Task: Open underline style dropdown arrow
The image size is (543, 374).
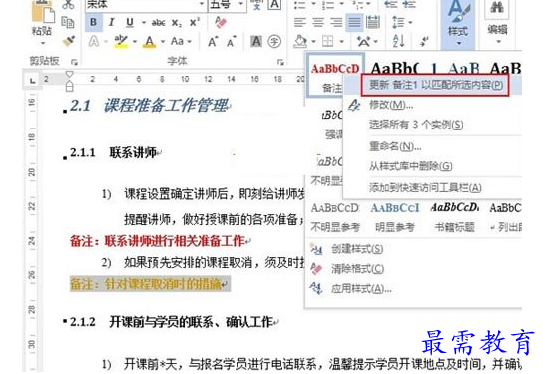Action: pyautogui.click(x=143, y=23)
